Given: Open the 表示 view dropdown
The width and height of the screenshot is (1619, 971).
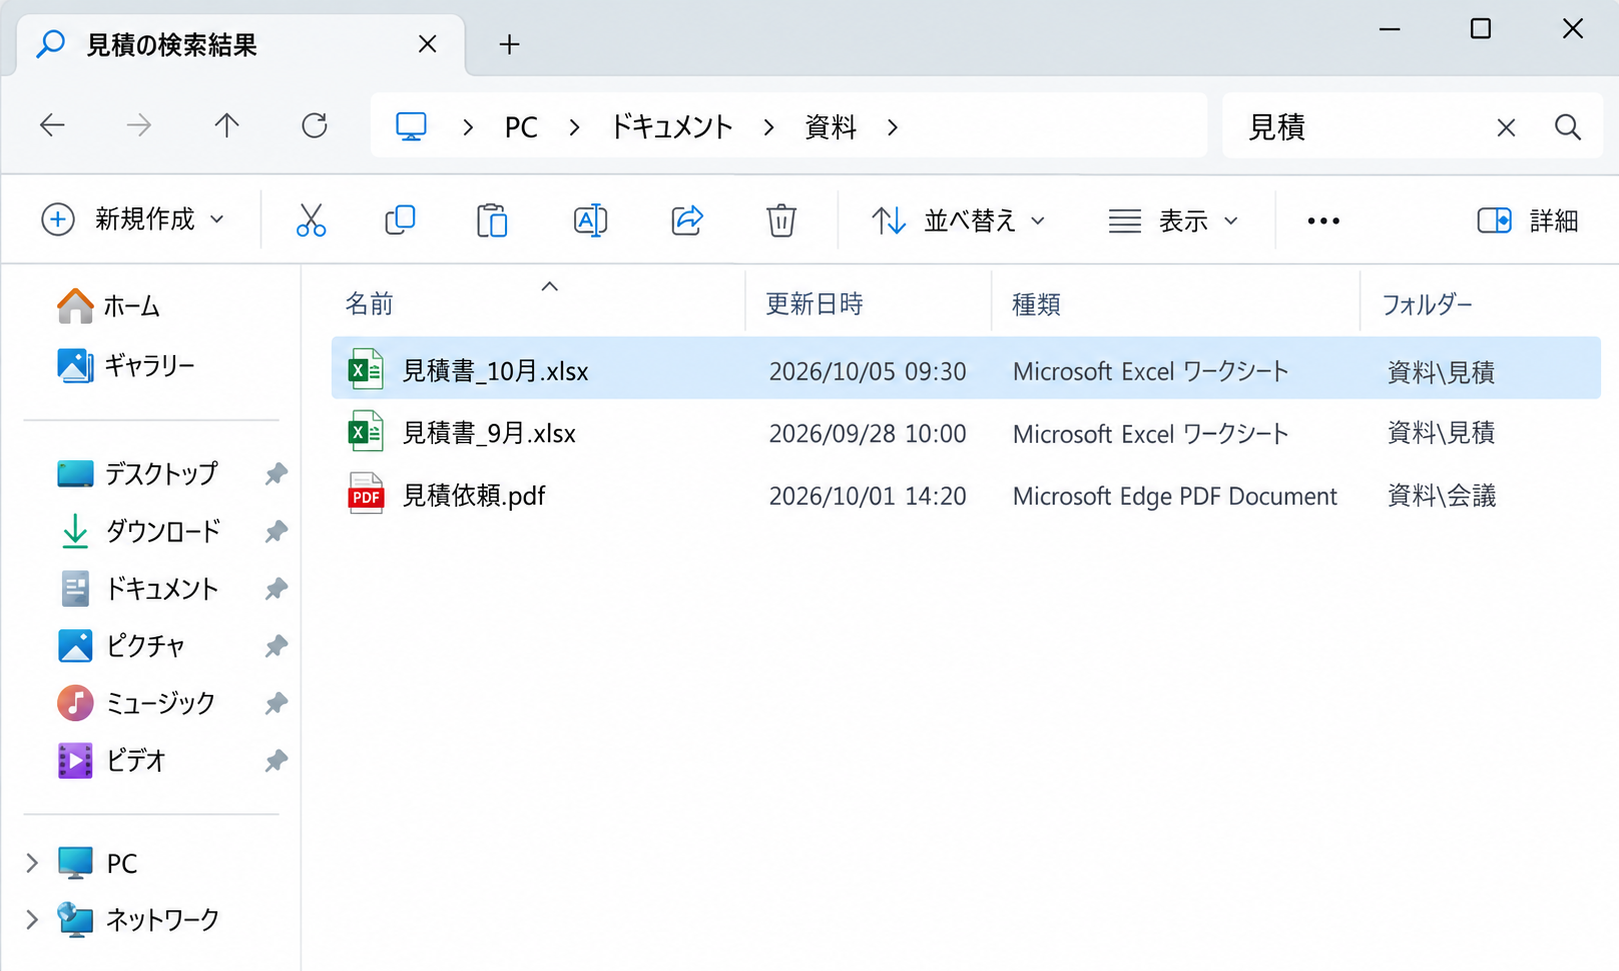Looking at the screenshot, I should coord(1174,220).
